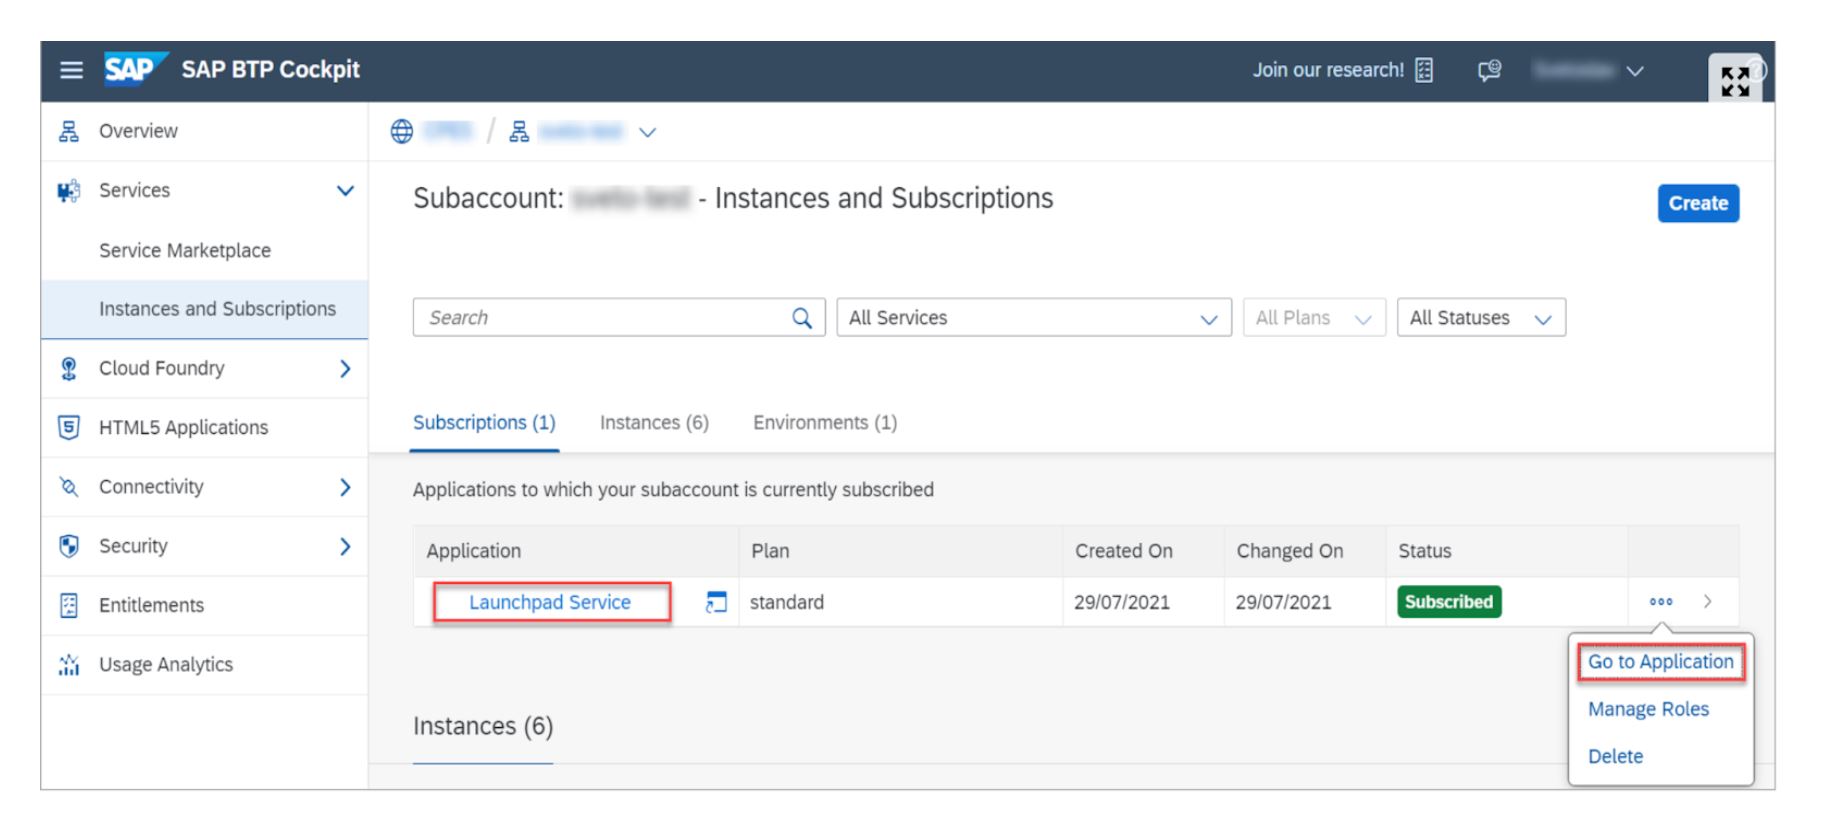The image size is (1841, 819).
Task: Click the fullscreen expand icon
Action: click(1735, 80)
